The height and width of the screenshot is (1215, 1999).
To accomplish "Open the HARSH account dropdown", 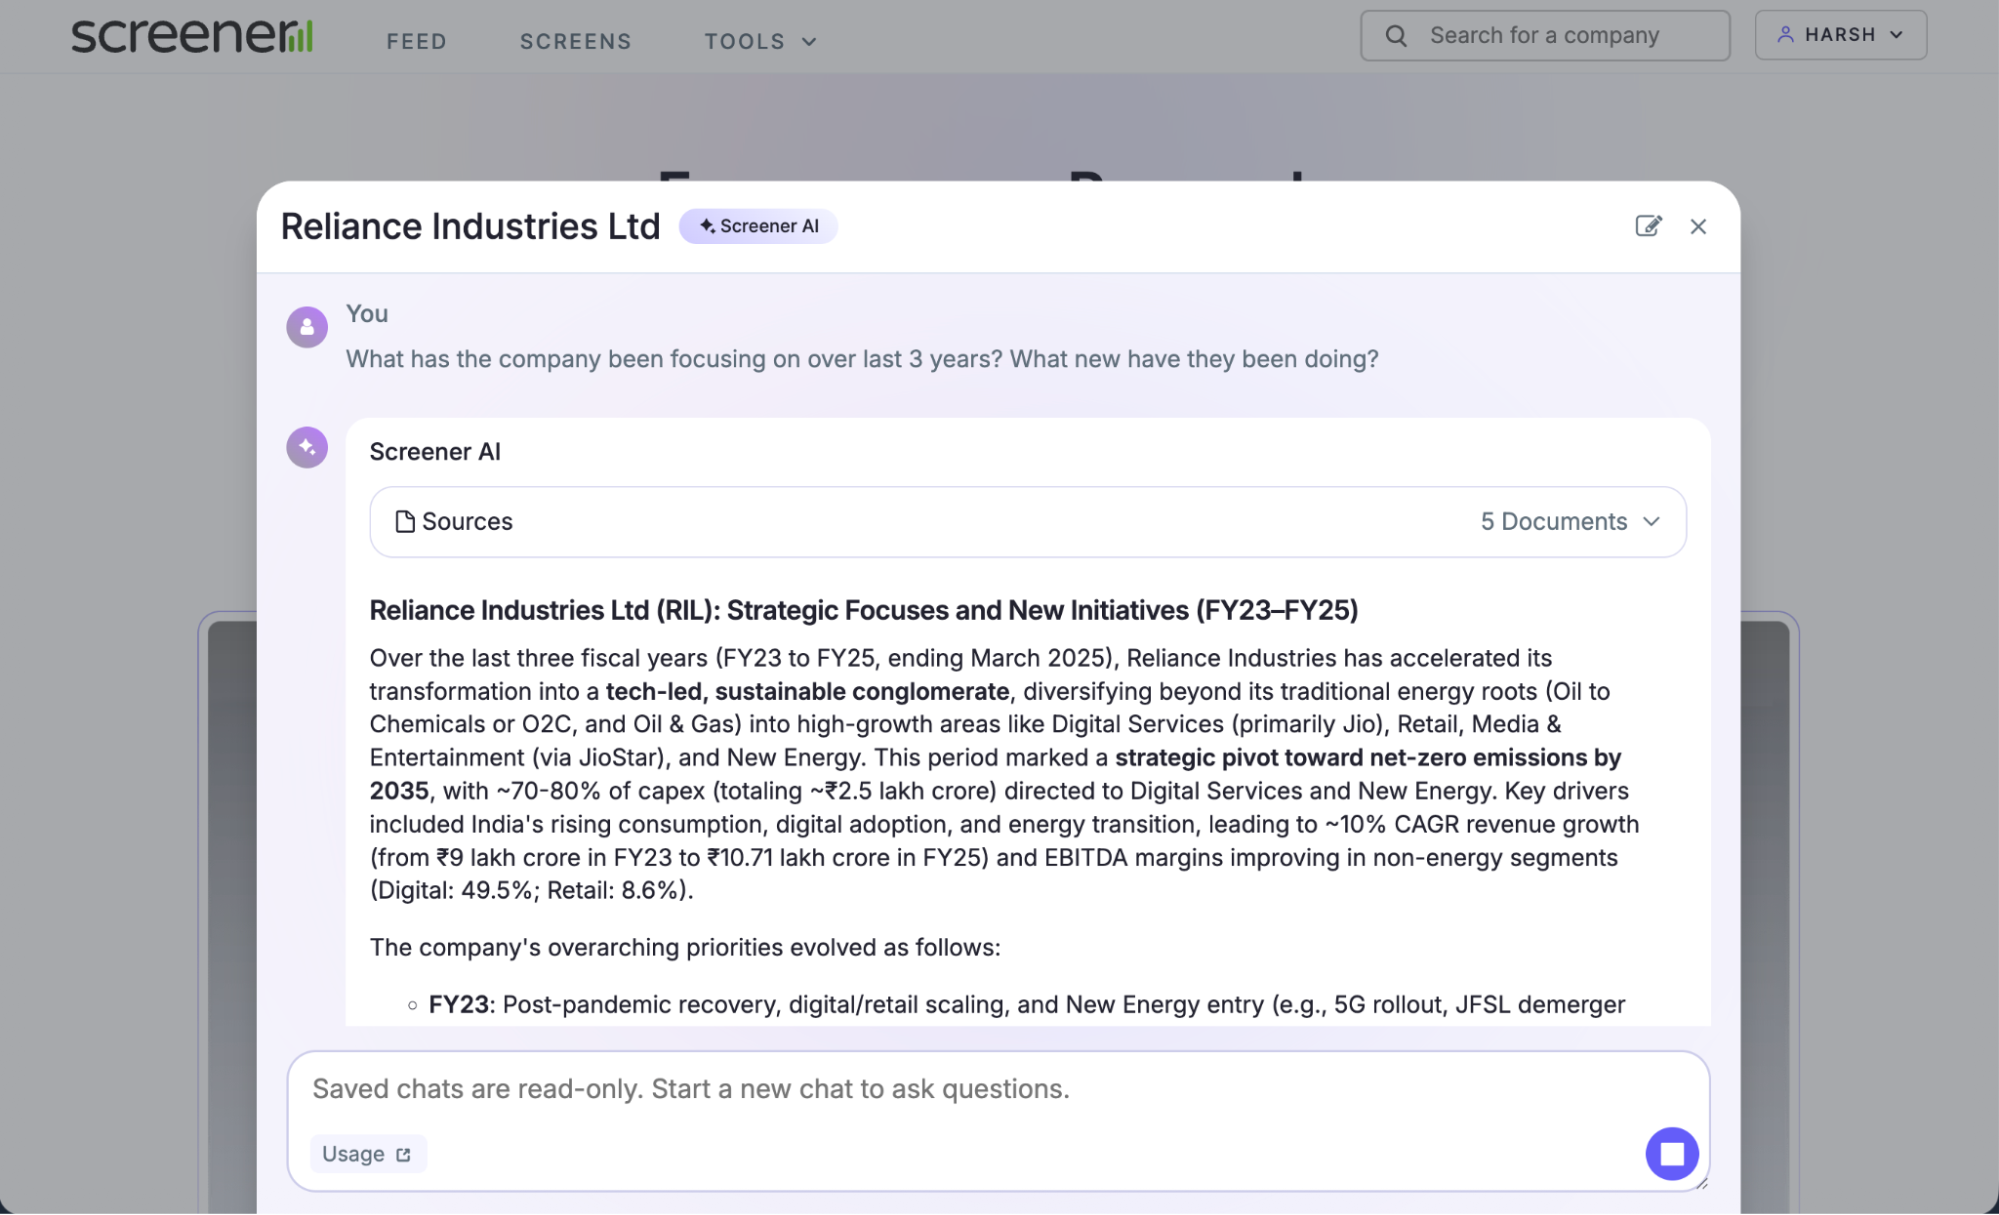I will coord(1840,35).
